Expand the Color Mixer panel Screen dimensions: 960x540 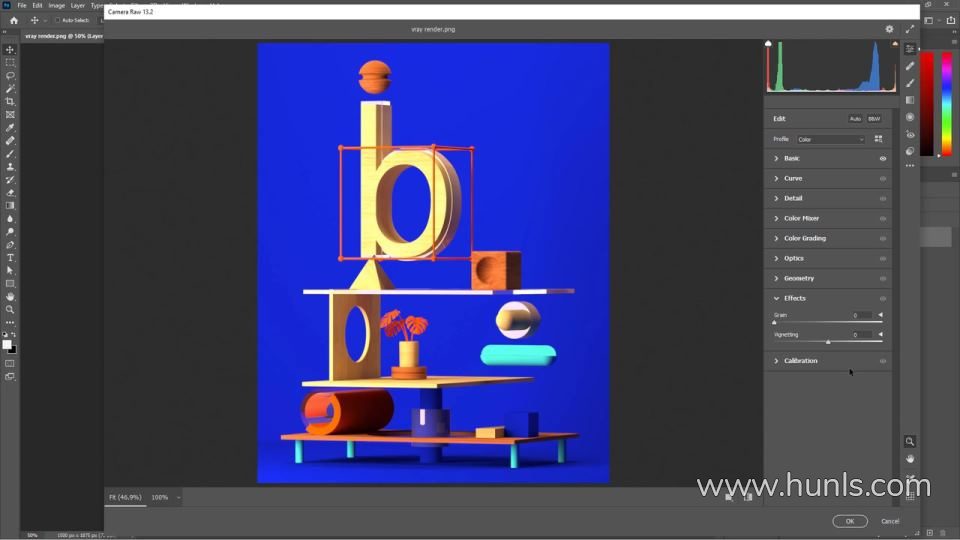[776, 219]
